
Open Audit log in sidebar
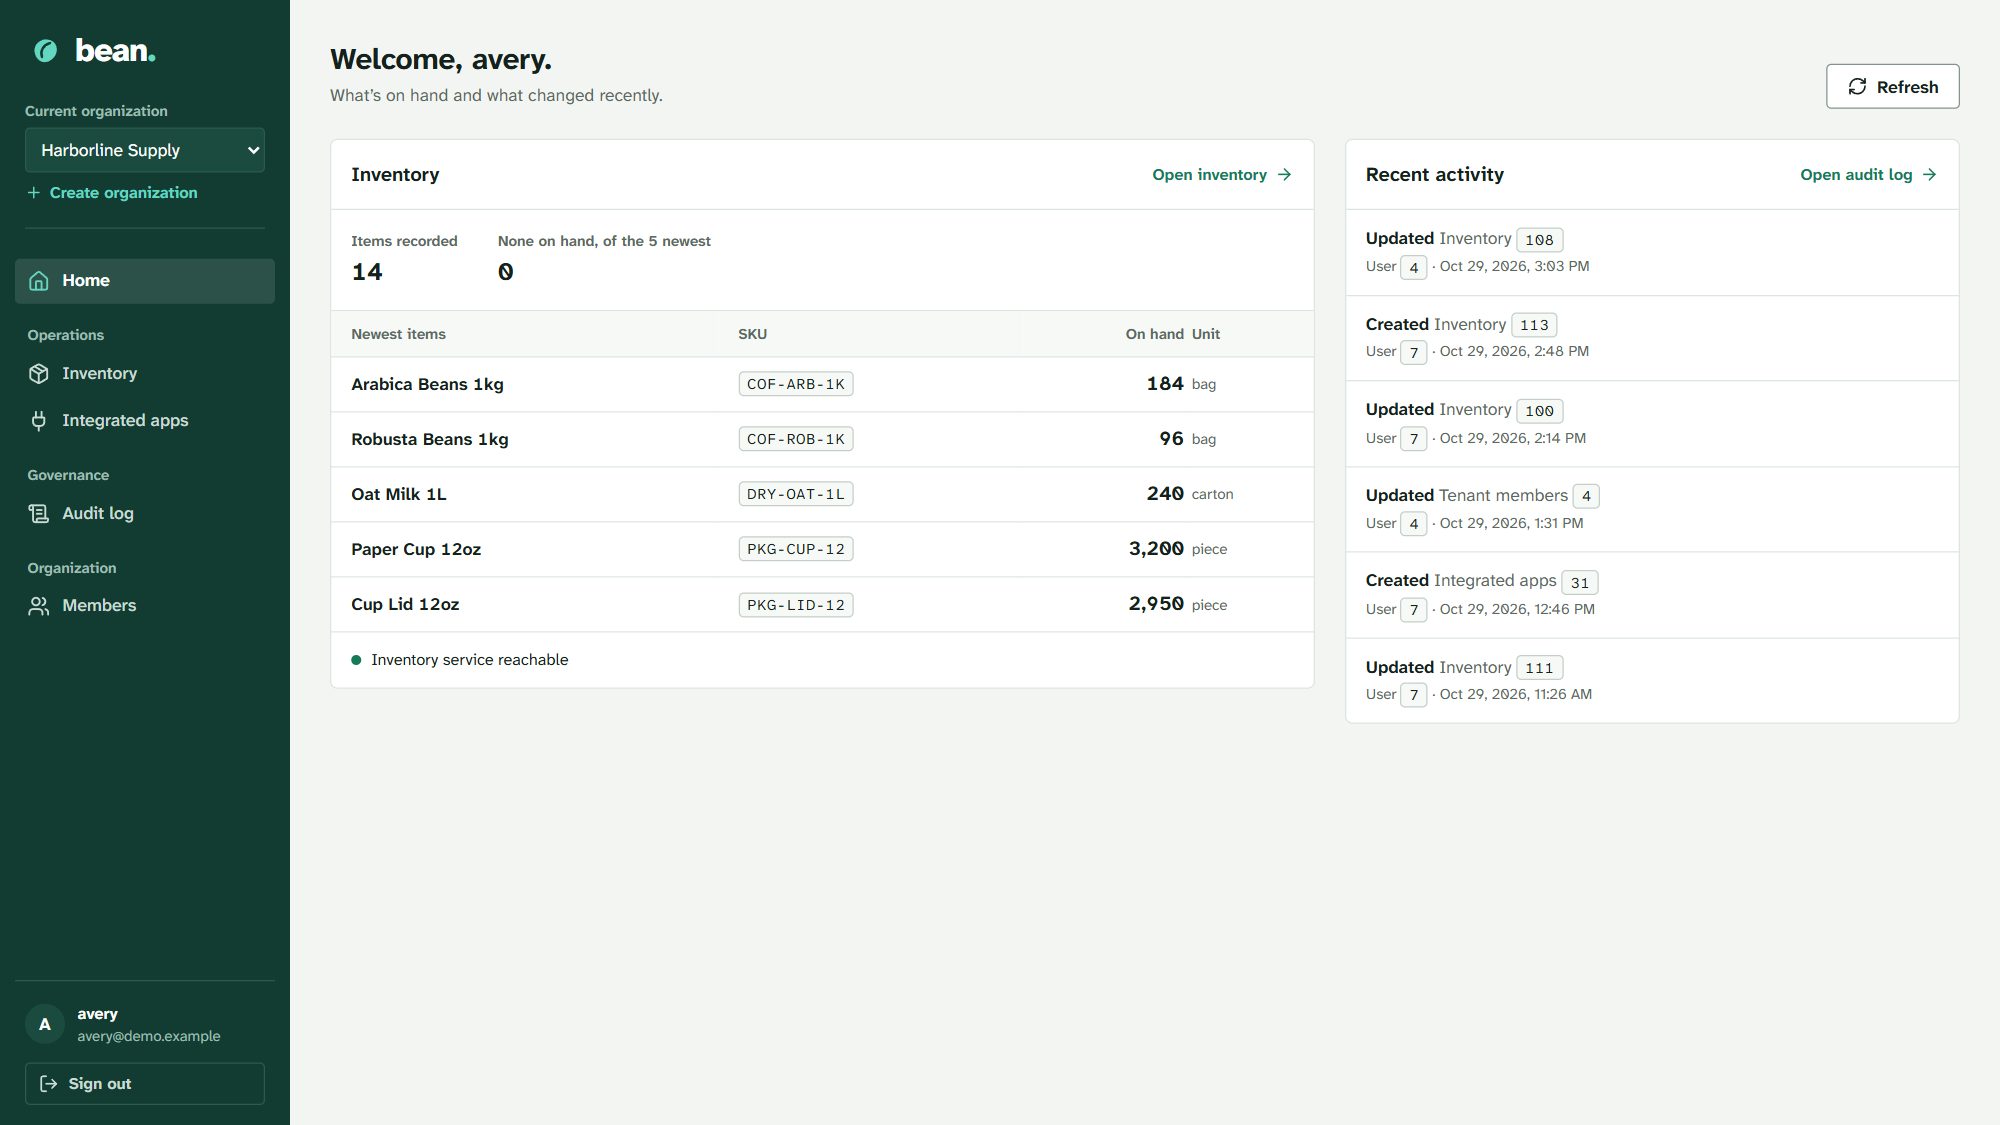145,514
